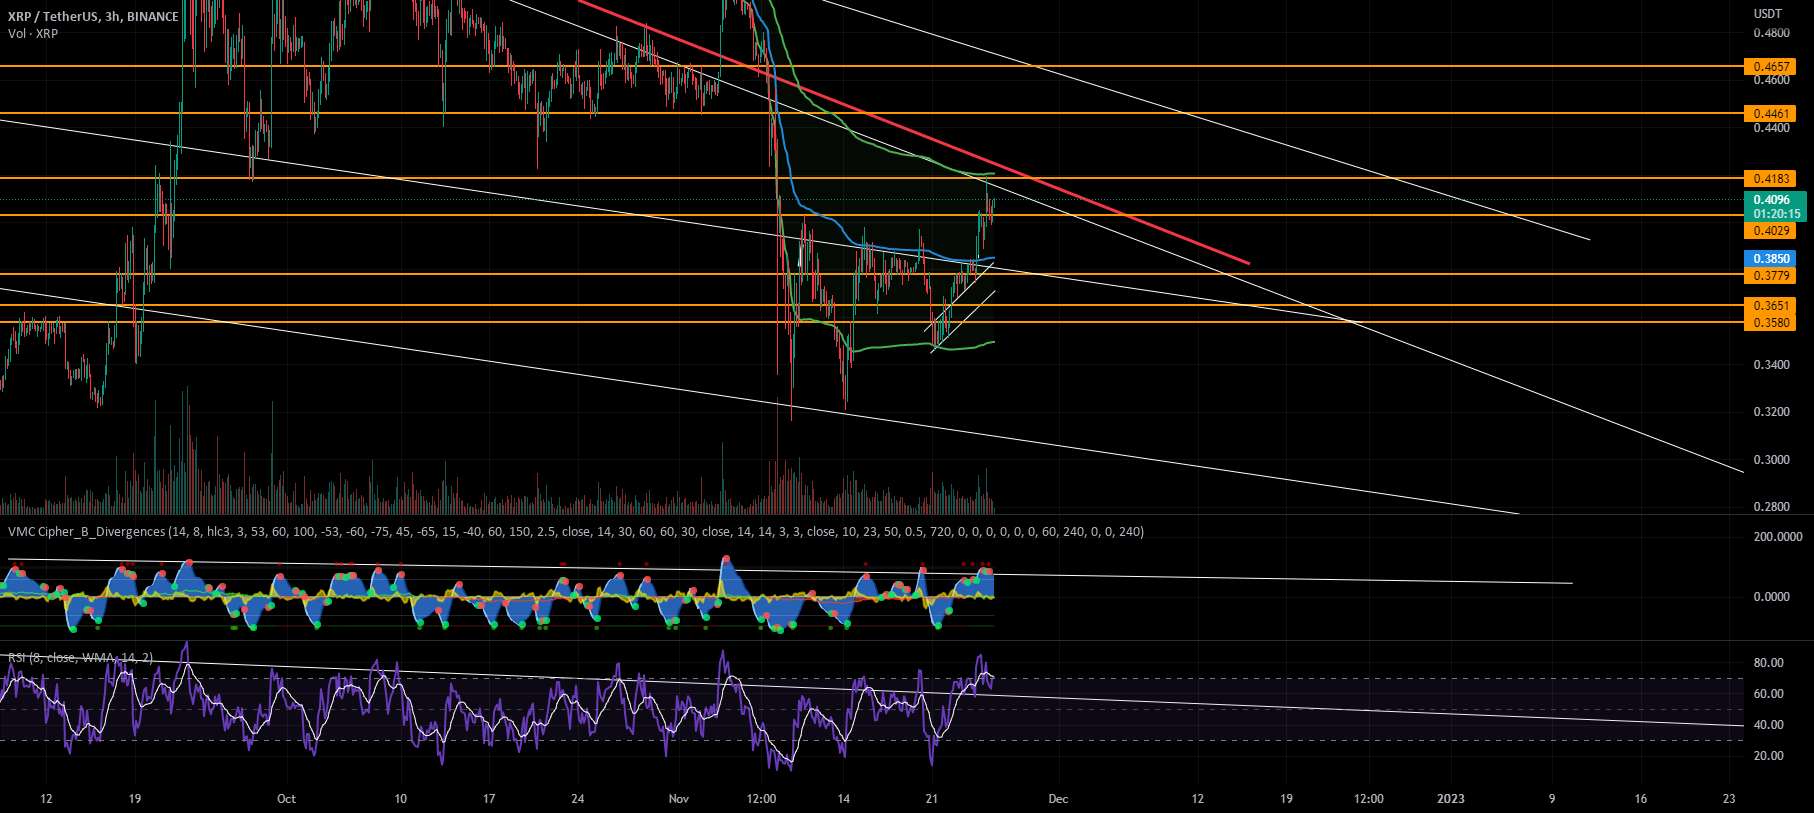Viewport: 1814px width, 813px height.
Task: Click the blue 0.3850 indicator value label
Action: (1769, 259)
